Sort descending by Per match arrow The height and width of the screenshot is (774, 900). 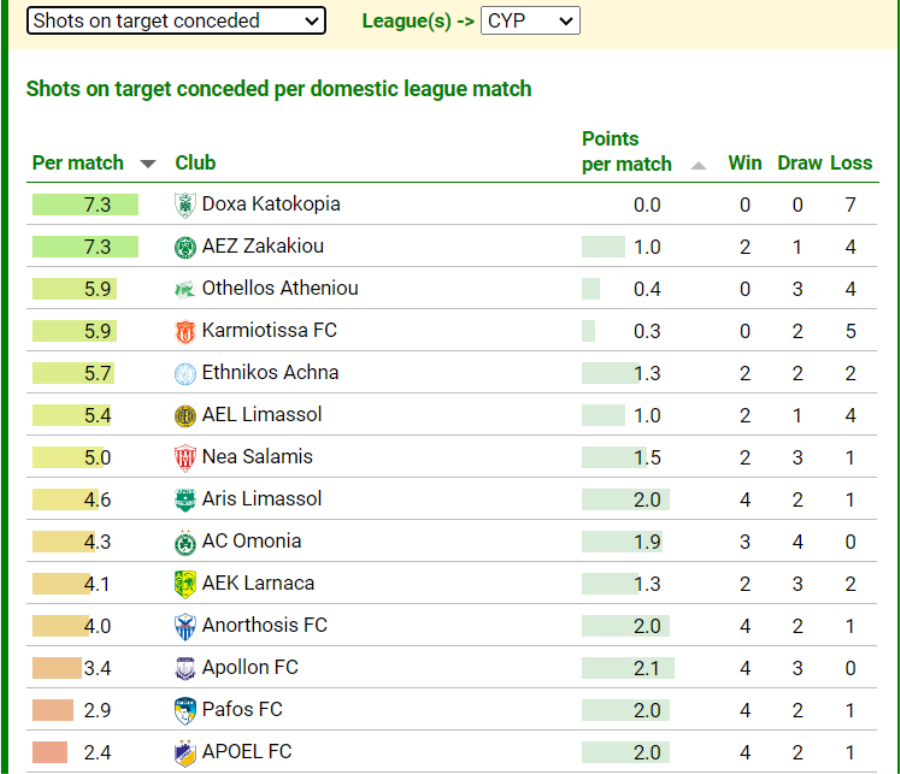[148, 164]
